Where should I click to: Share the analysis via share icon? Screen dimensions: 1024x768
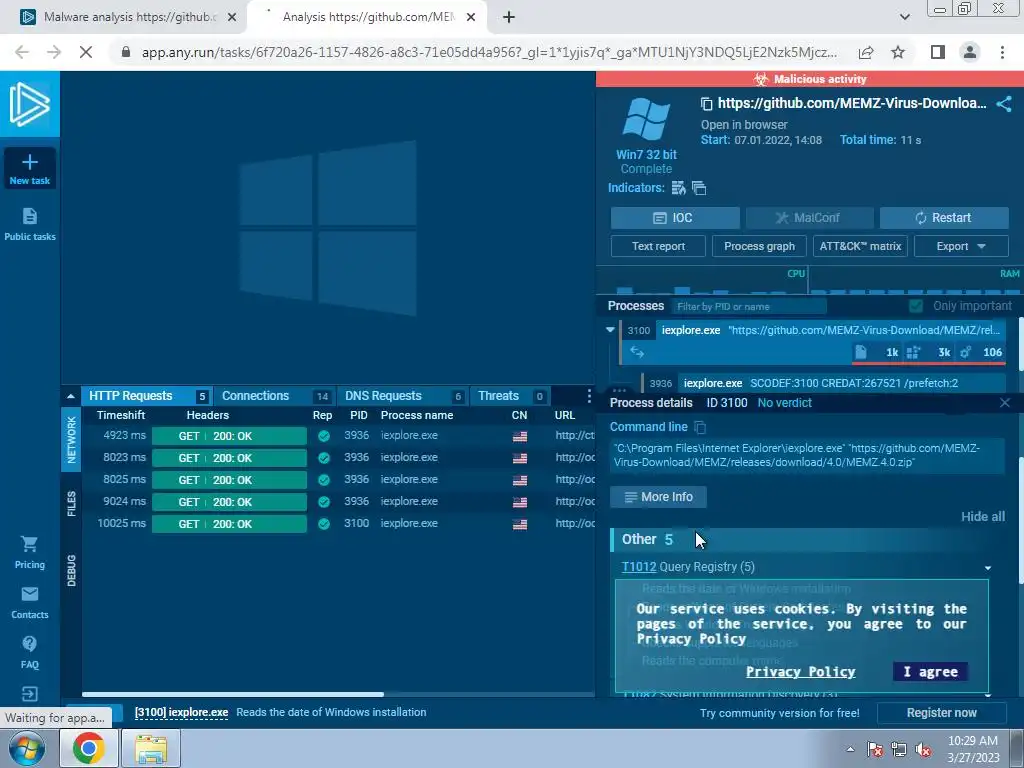[1004, 104]
